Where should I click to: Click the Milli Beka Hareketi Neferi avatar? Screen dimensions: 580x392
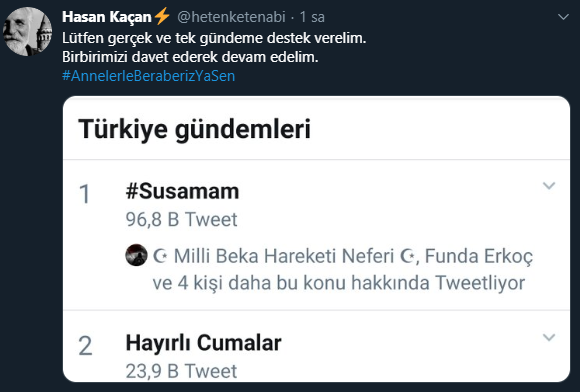point(136,255)
